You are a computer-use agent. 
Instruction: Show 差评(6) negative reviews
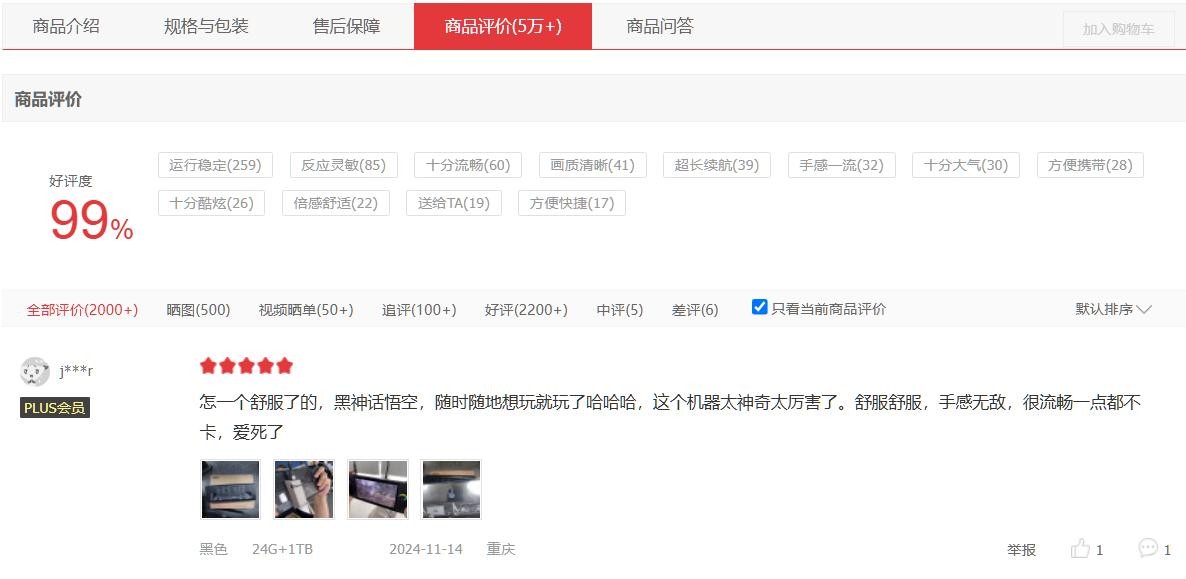tap(695, 310)
